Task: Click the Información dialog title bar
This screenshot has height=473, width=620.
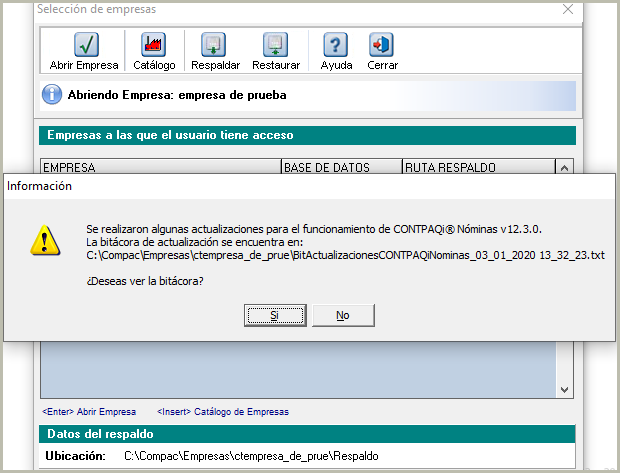Action: click(x=309, y=186)
